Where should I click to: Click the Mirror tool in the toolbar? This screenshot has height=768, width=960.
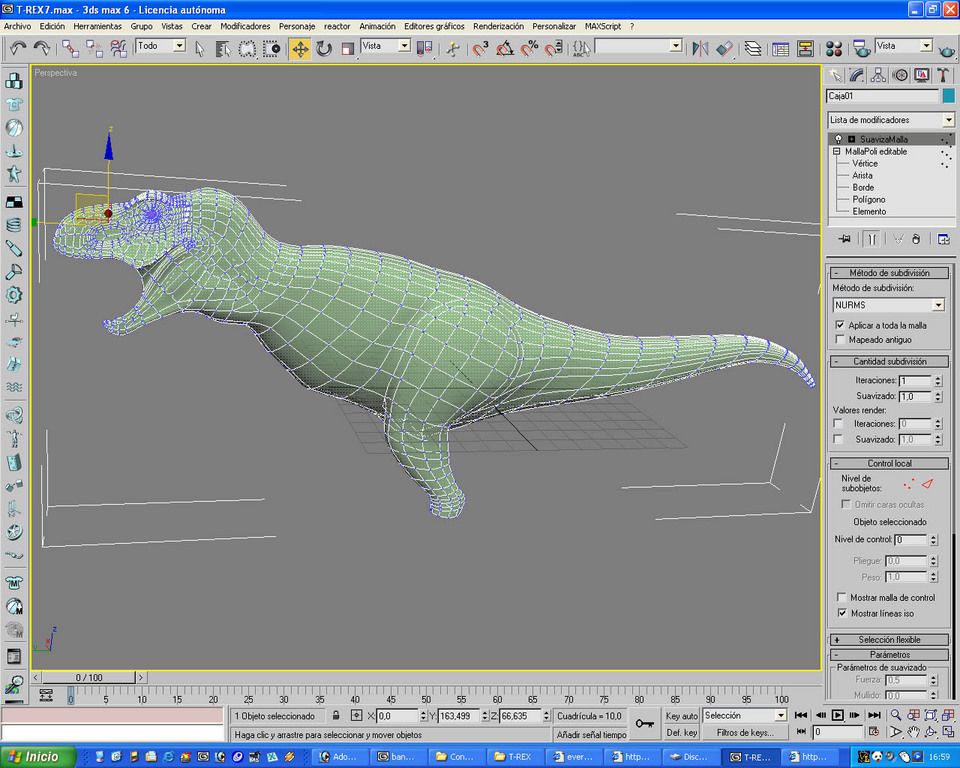pyautogui.click(x=700, y=48)
